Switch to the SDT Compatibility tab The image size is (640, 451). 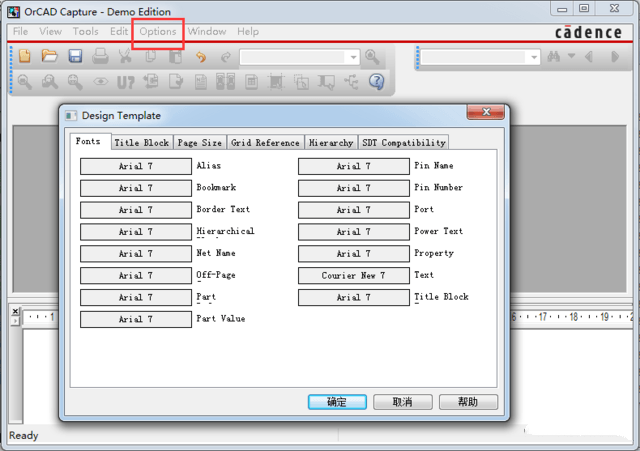404,142
